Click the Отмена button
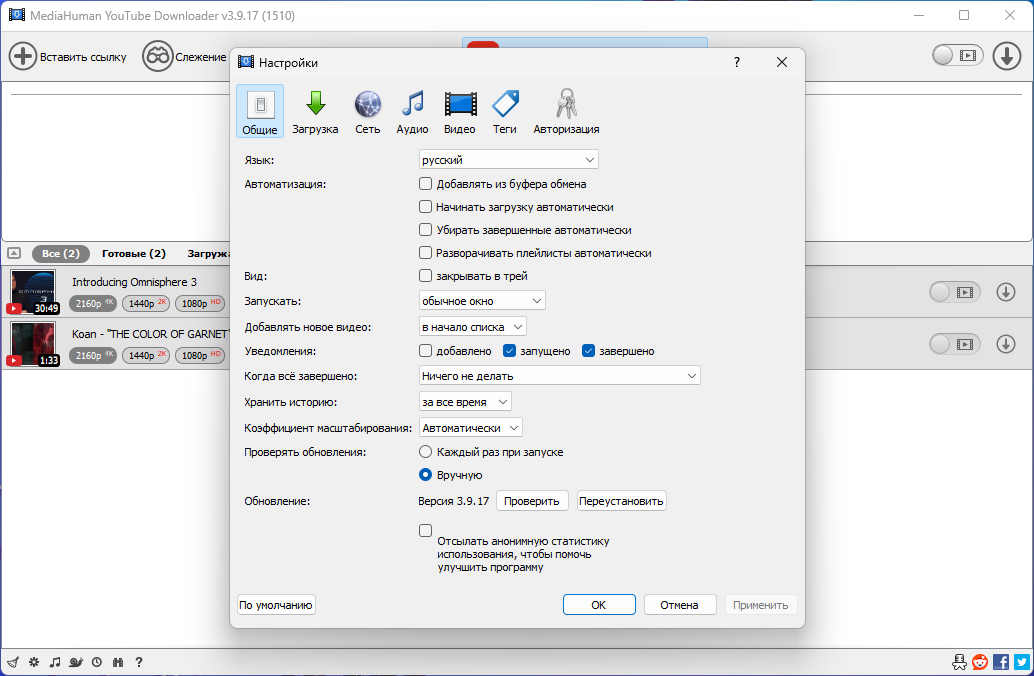 coord(679,605)
